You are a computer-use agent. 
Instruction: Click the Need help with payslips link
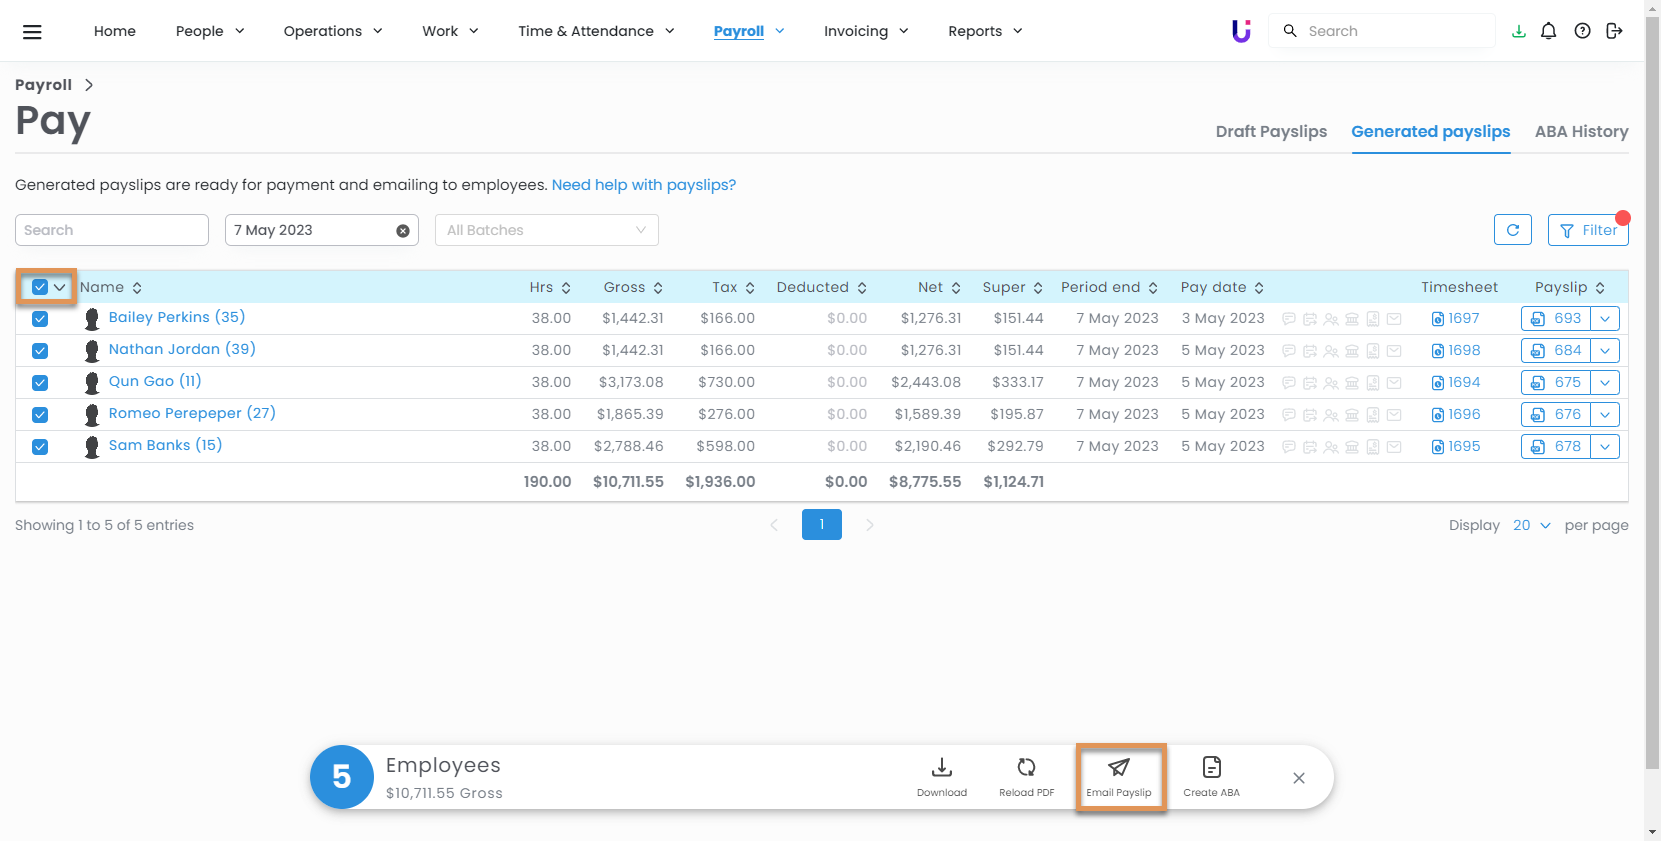coord(643,185)
